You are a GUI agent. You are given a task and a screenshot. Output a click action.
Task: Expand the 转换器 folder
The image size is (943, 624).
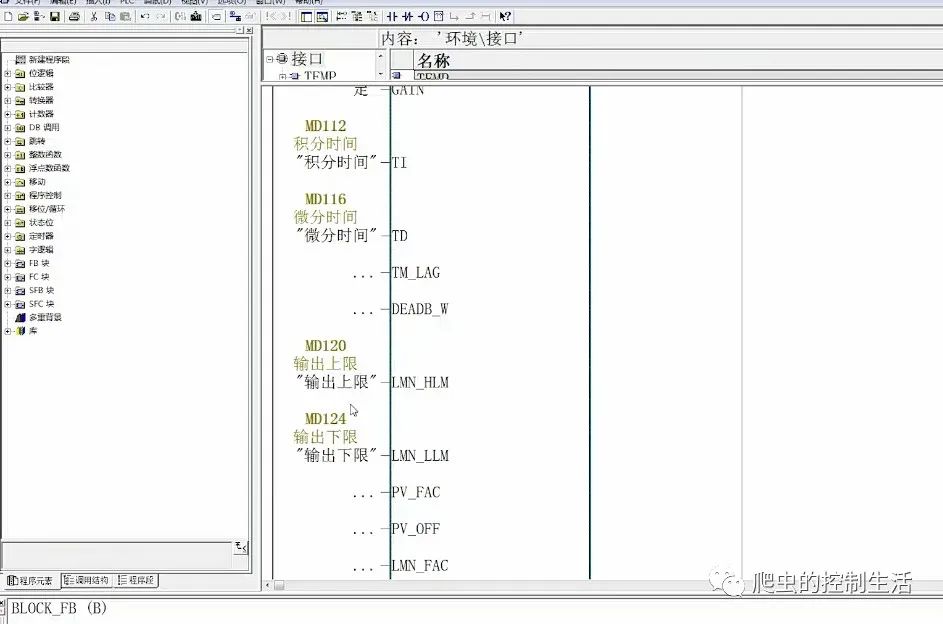click(7, 100)
